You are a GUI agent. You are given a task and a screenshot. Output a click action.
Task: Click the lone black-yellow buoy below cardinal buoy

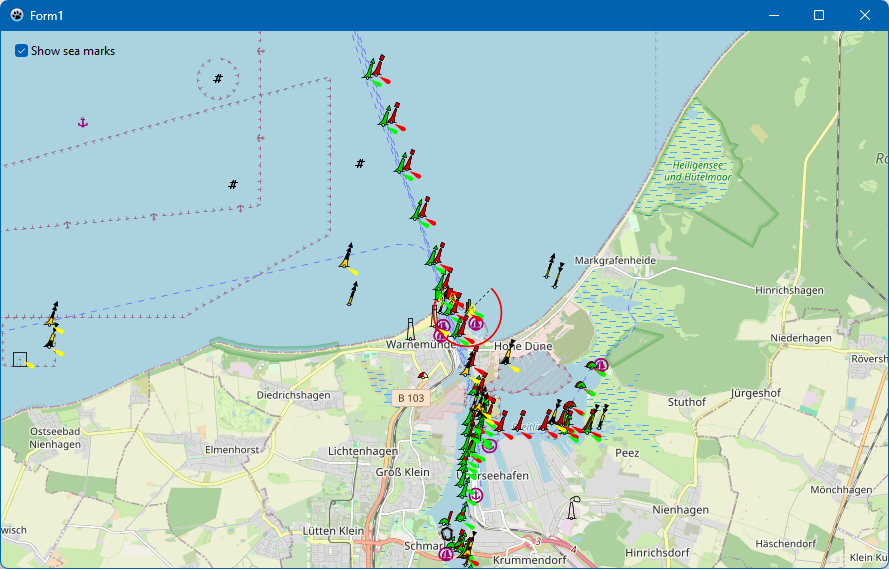click(x=353, y=294)
